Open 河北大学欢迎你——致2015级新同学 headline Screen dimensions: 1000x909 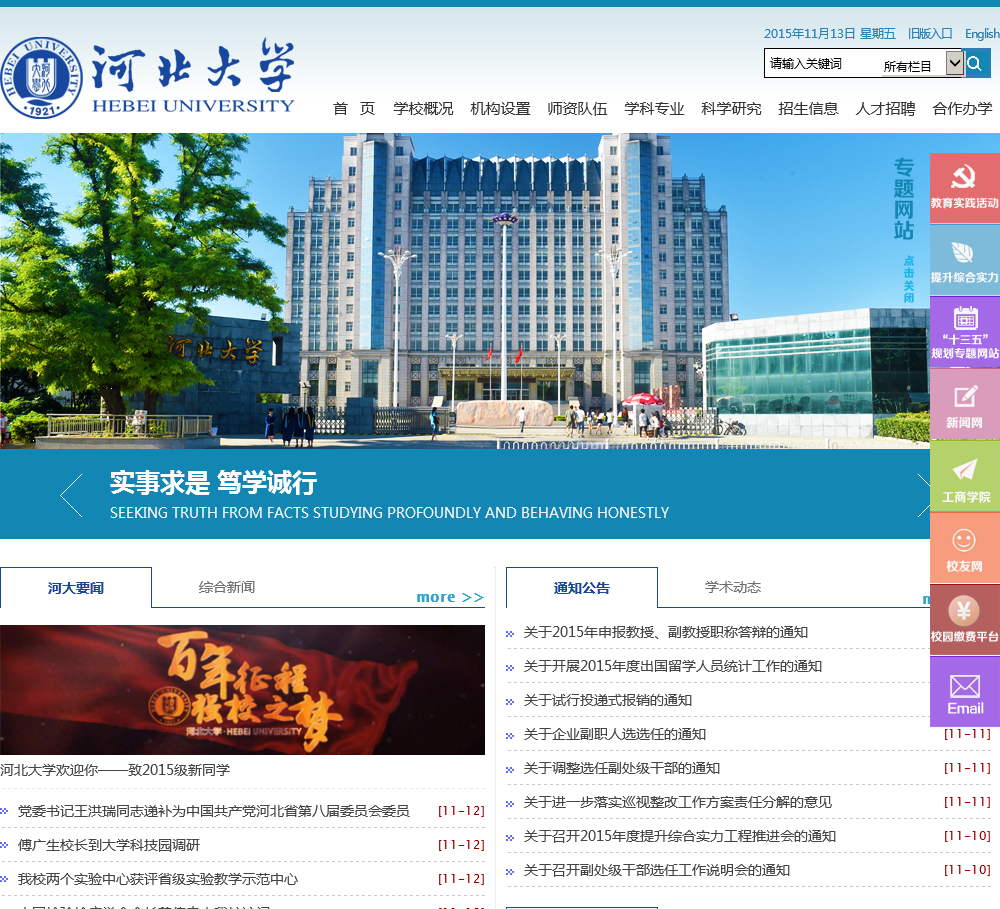(x=115, y=770)
